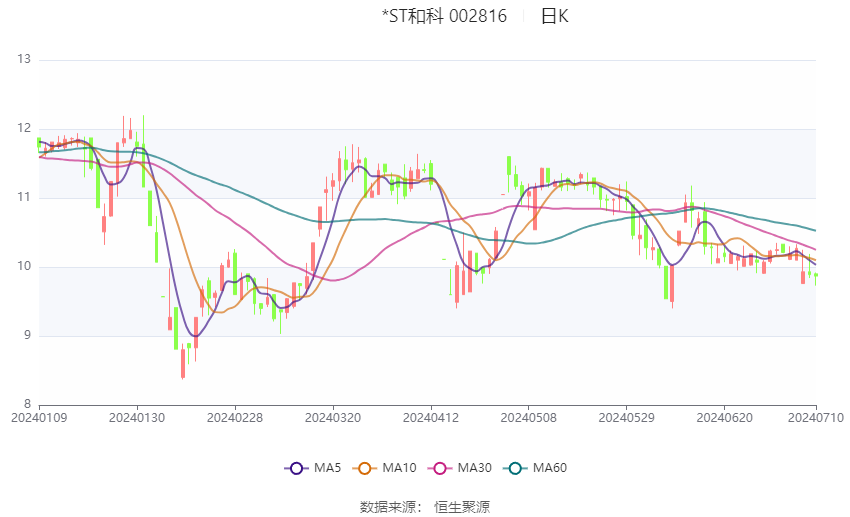This screenshot has width=850, height=517.
Task: Click x-axis date label 20240508
Action: 529,418
